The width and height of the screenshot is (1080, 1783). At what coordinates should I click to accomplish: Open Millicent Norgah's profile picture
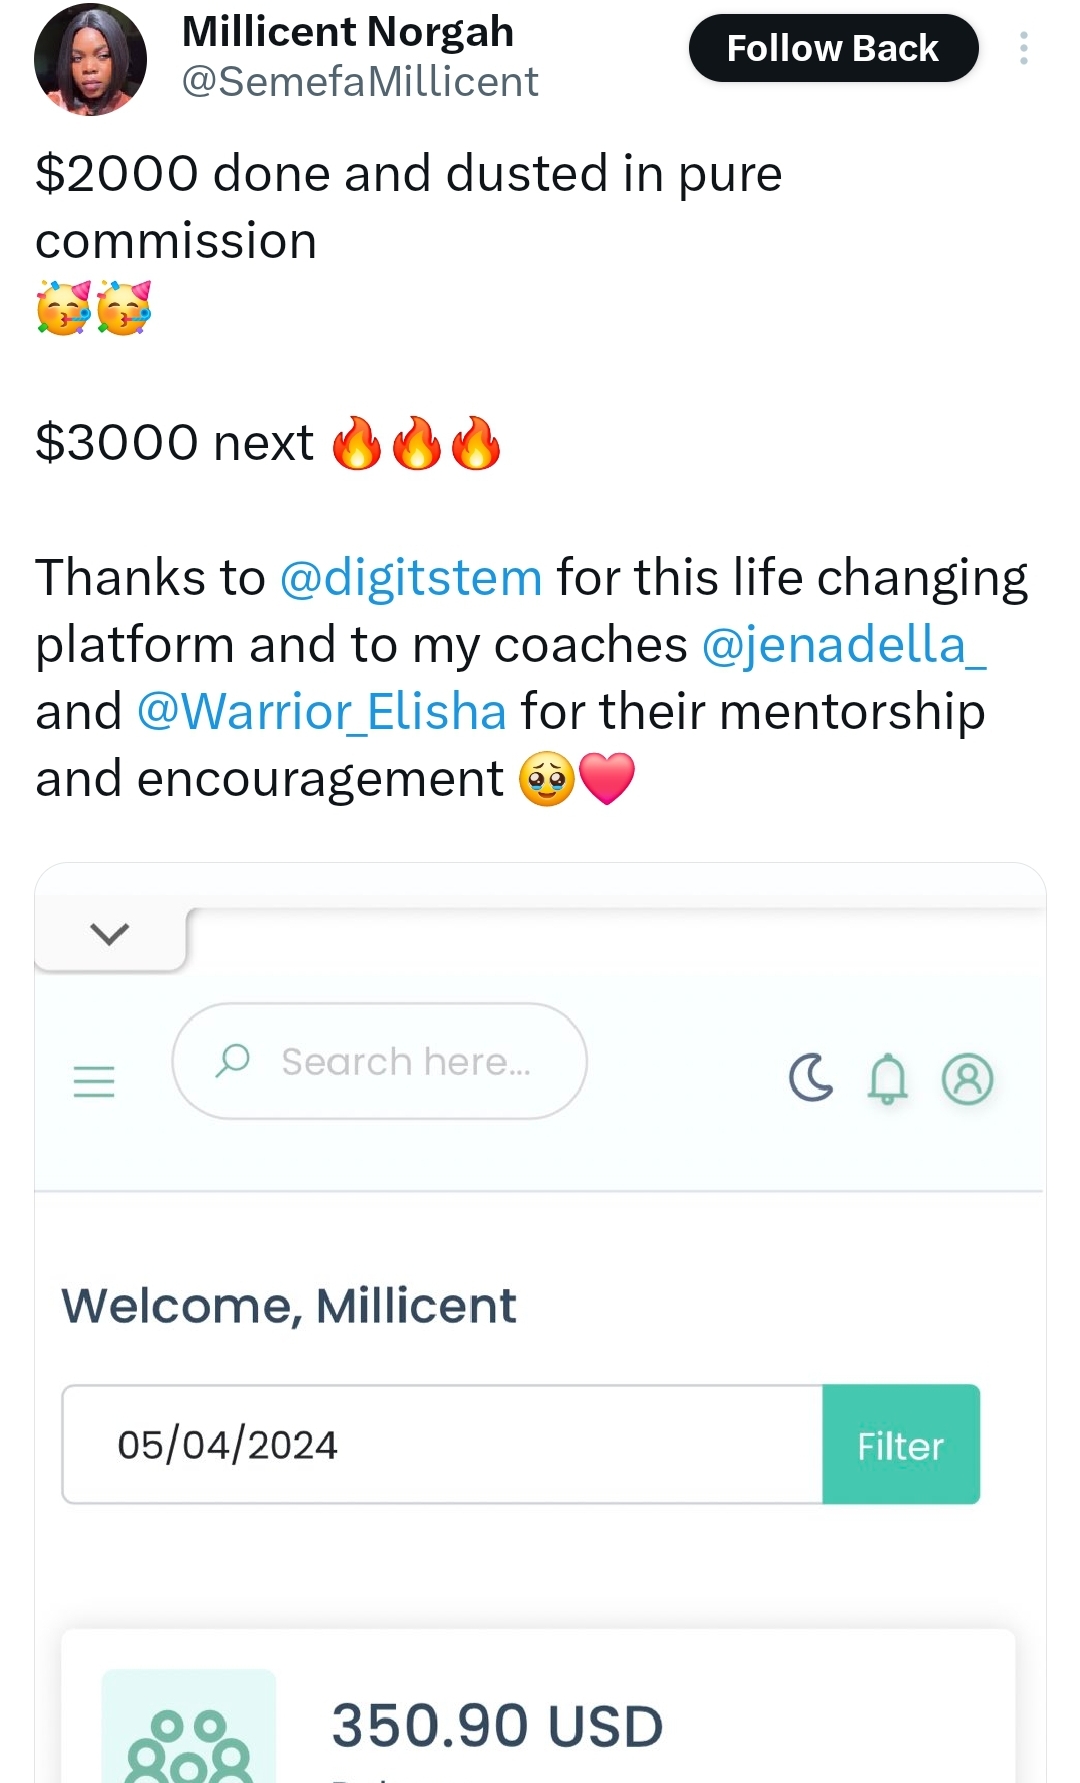[90, 59]
